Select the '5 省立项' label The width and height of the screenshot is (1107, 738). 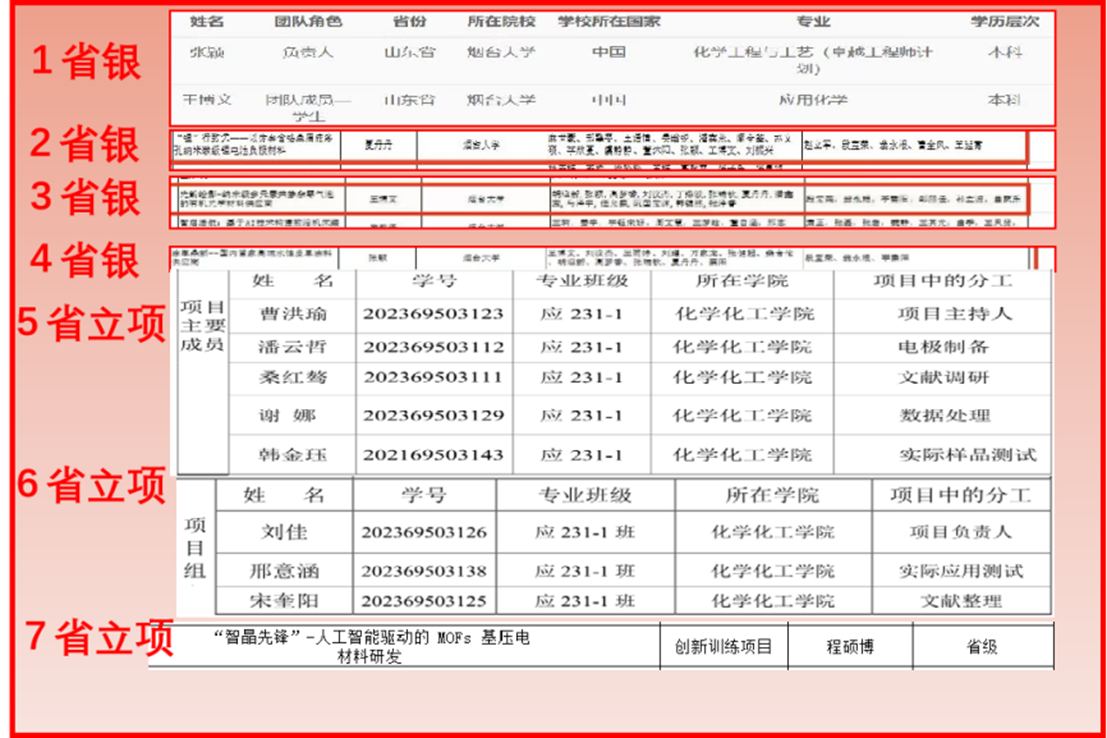pos(91,323)
